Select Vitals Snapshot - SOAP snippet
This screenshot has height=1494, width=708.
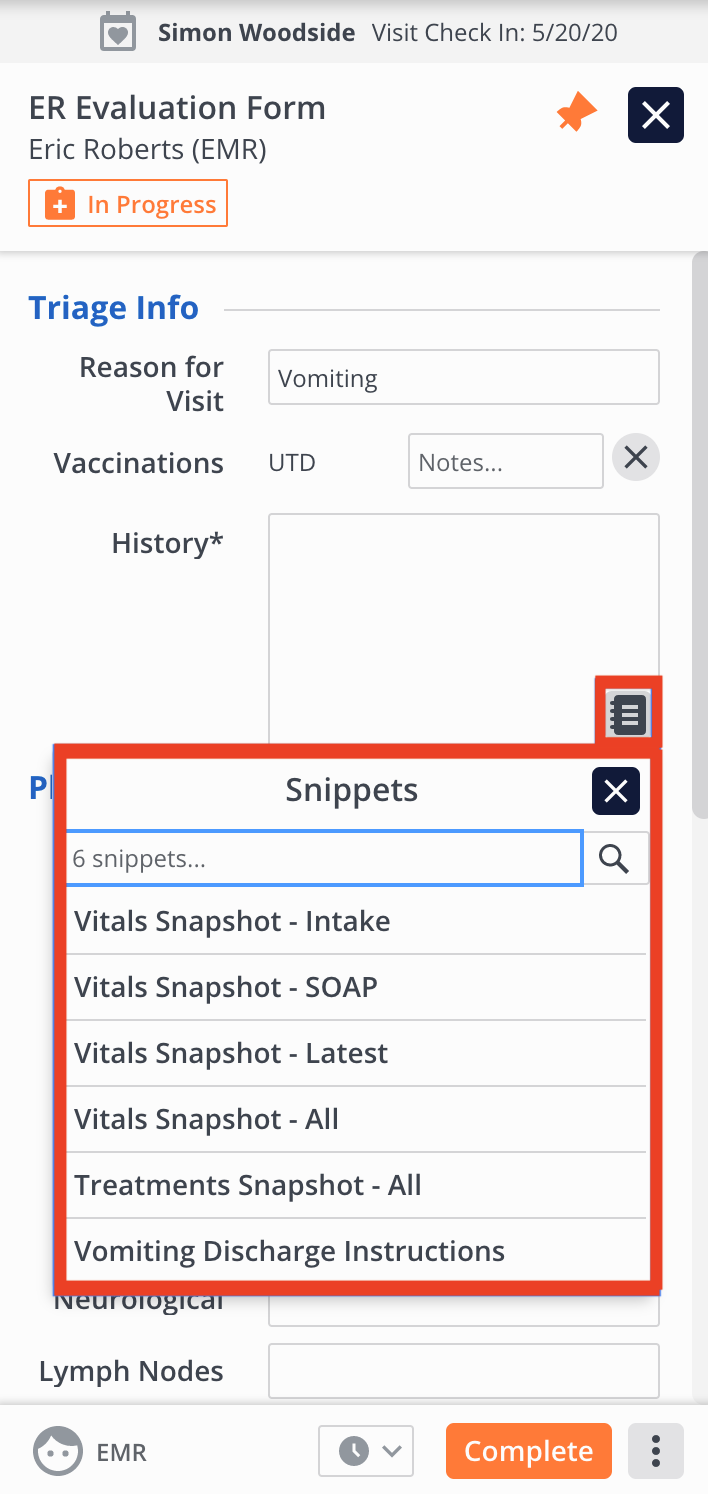[226, 987]
